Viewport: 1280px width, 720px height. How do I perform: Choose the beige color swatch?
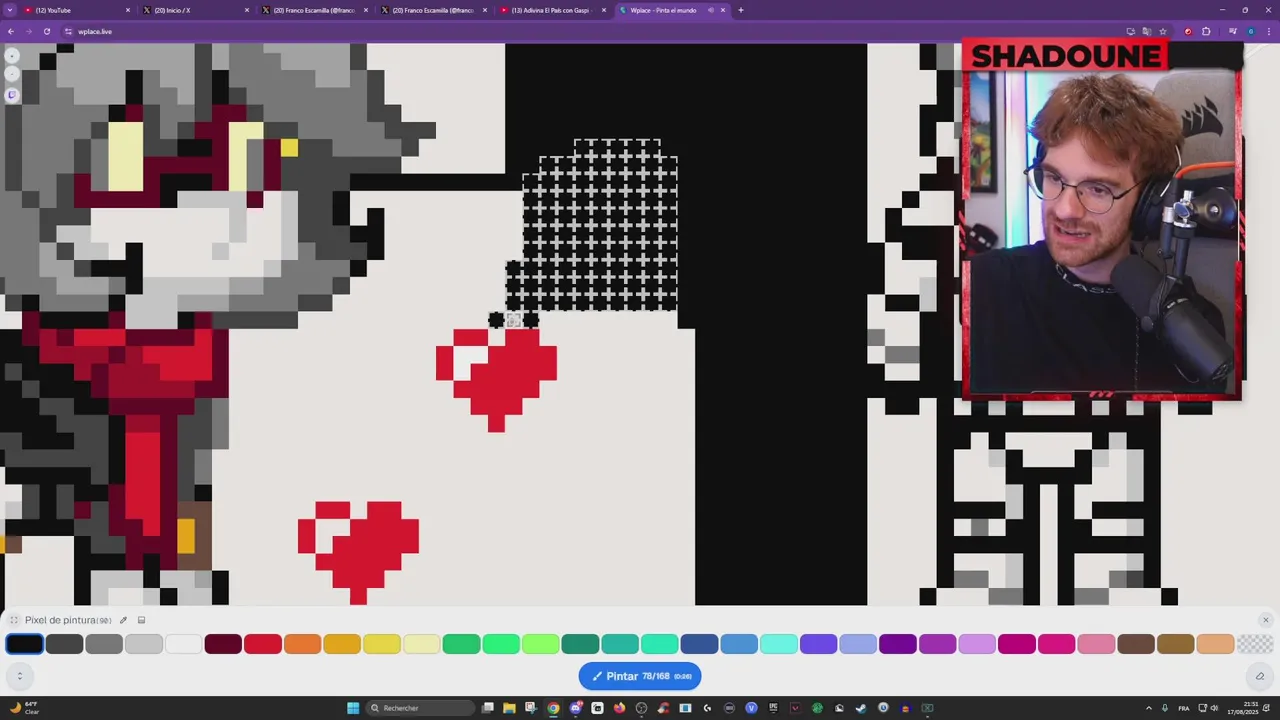point(1215,644)
